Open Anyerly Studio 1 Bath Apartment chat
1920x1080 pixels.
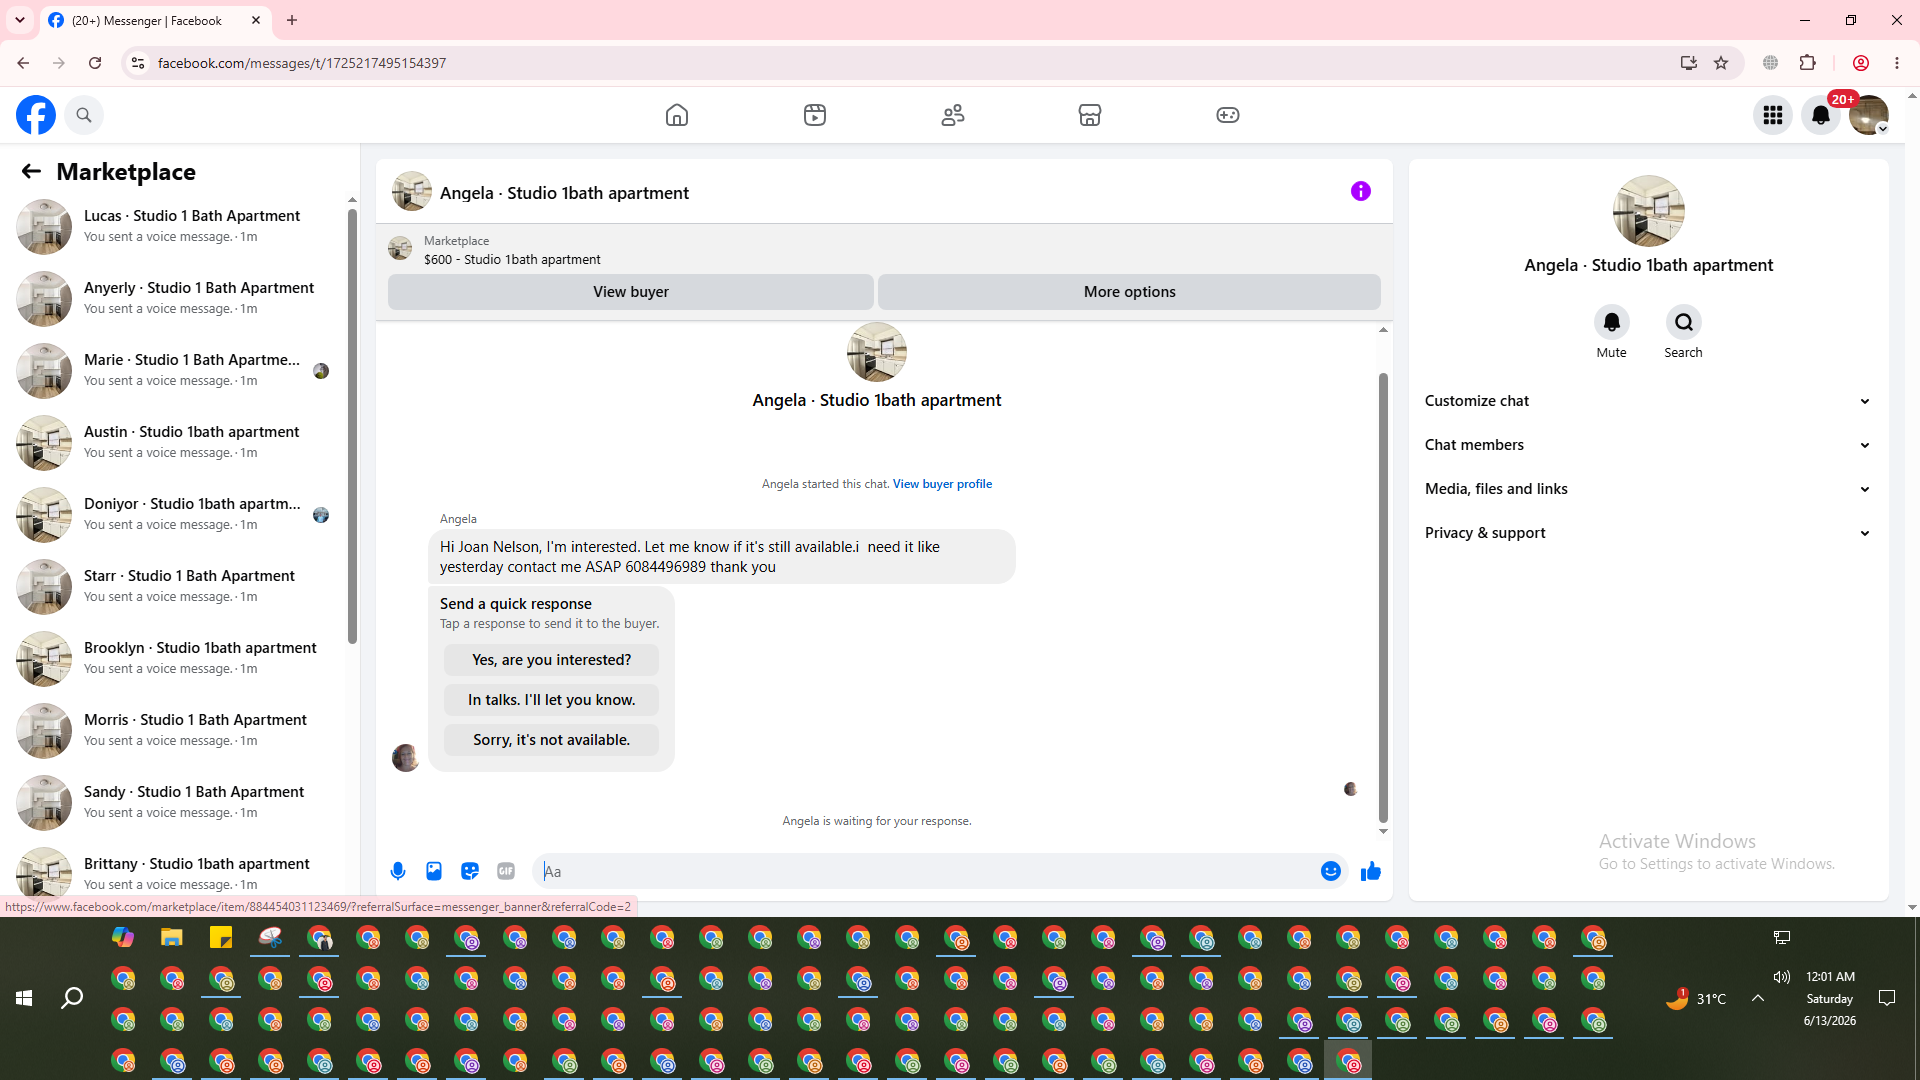coord(176,298)
